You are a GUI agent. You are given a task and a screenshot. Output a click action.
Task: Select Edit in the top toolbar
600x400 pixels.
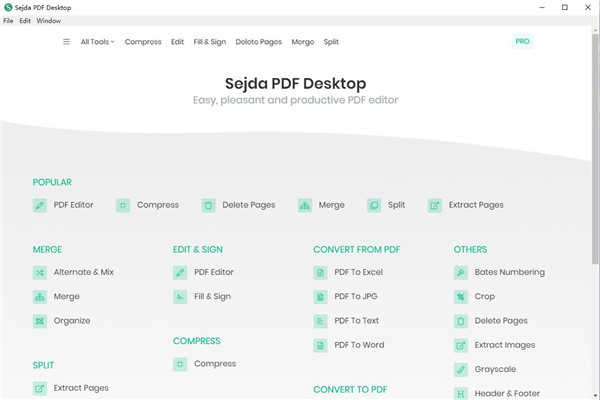click(x=177, y=42)
